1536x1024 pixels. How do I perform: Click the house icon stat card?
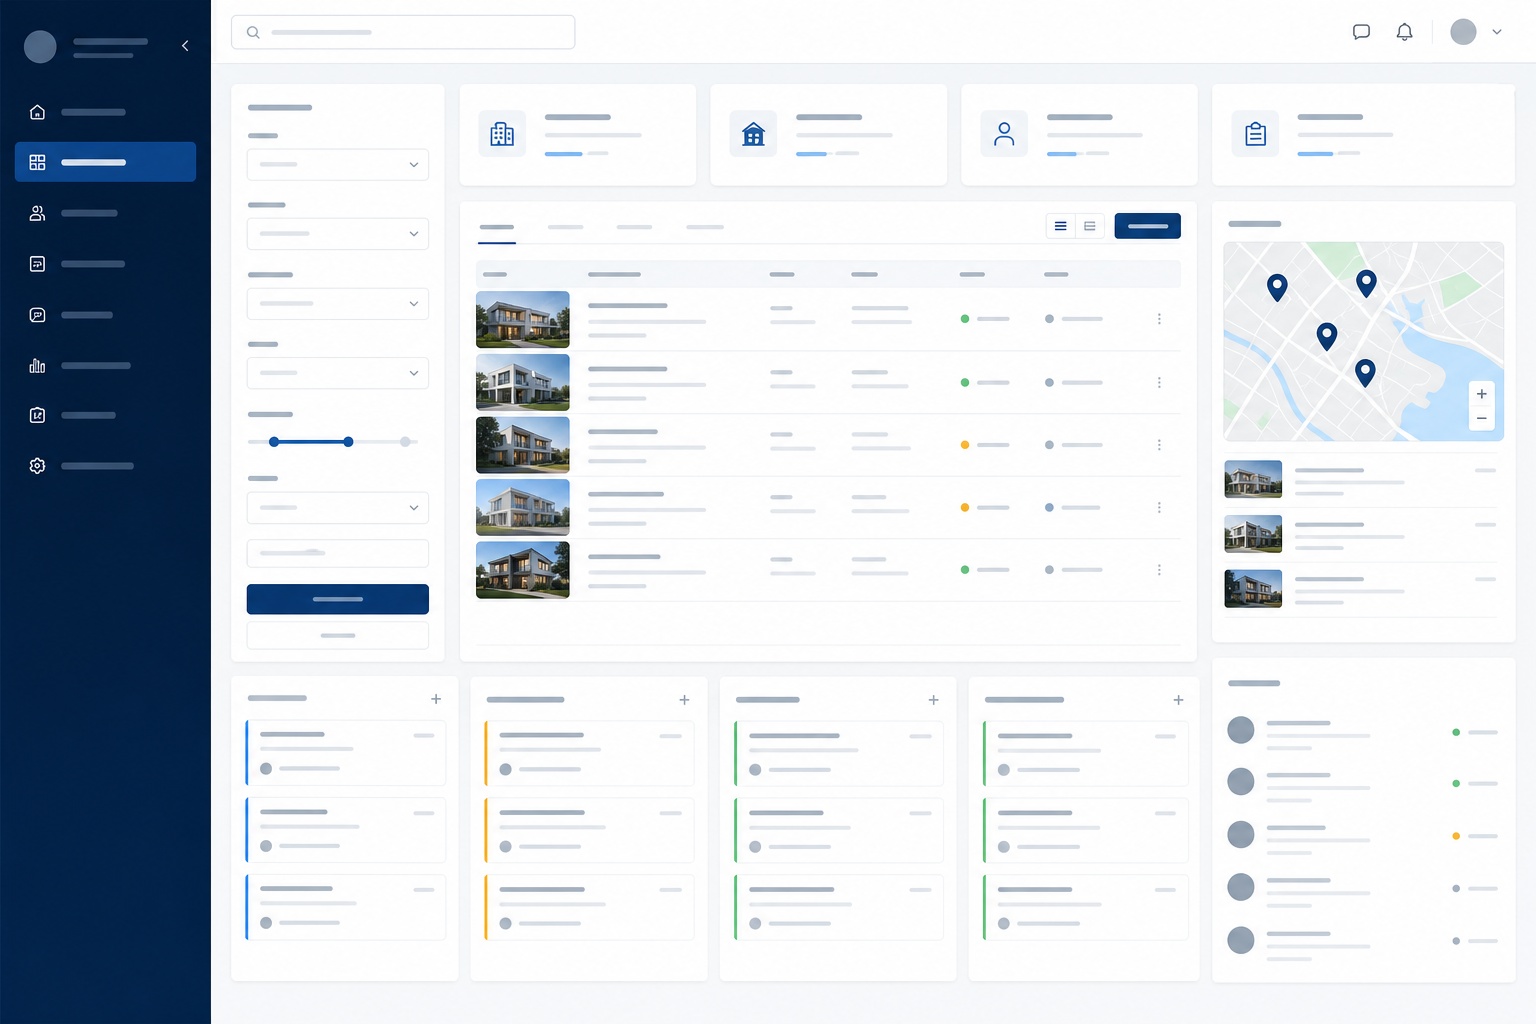753,134
